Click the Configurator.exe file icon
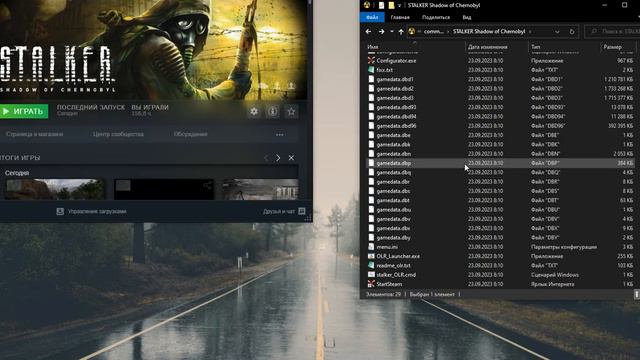The width and height of the screenshot is (640, 360). [x=371, y=60]
